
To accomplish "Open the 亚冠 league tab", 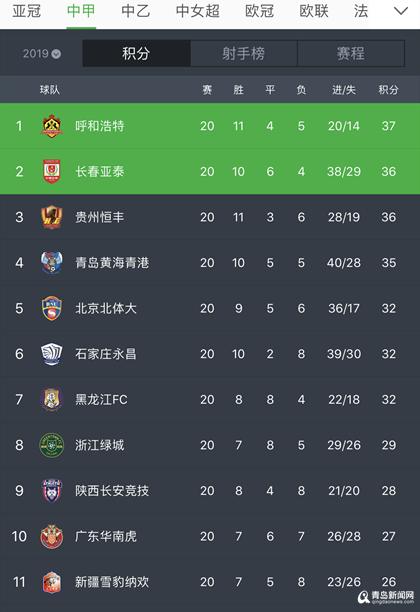I will tap(27, 11).
